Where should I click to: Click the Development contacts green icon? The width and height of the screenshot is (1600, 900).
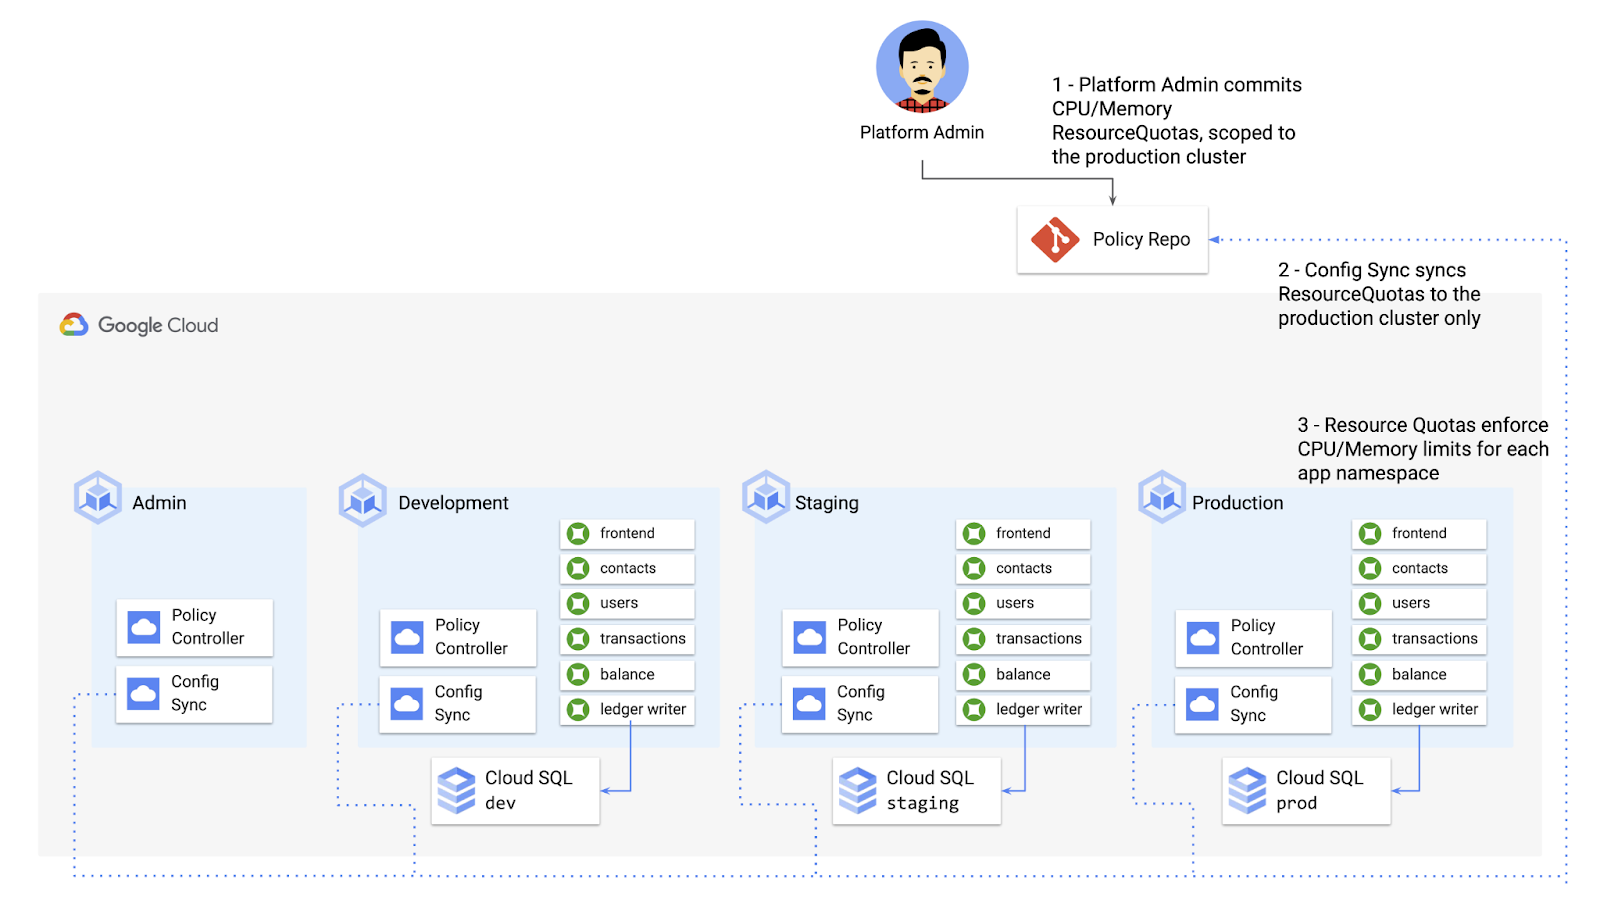tap(578, 569)
